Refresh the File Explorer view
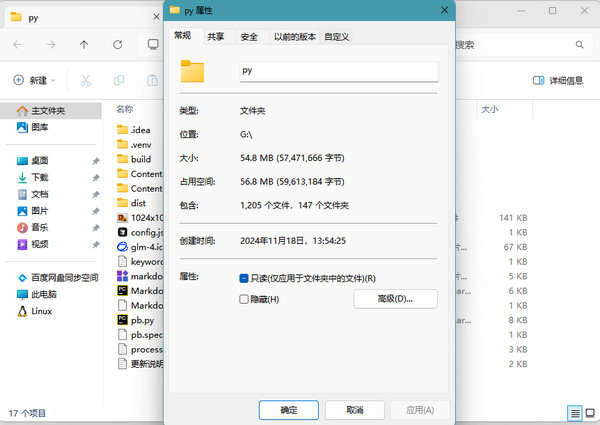The height and width of the screenshot is (425, 600). click(117, 45)
